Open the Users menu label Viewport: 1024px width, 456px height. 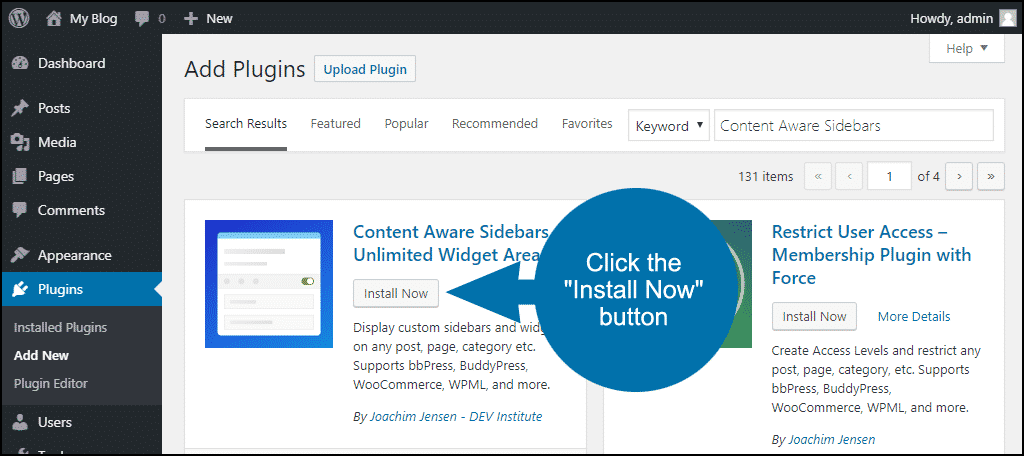[x=55, y=423]
